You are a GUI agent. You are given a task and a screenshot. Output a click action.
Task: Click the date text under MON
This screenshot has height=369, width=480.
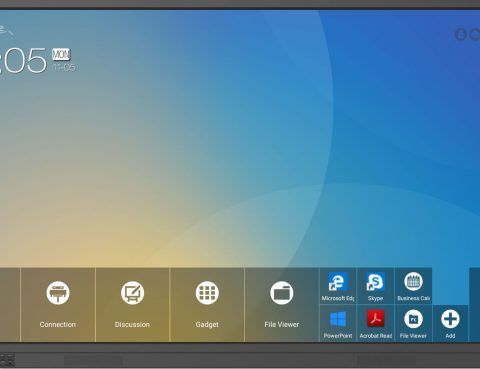(x=64, y=67)
